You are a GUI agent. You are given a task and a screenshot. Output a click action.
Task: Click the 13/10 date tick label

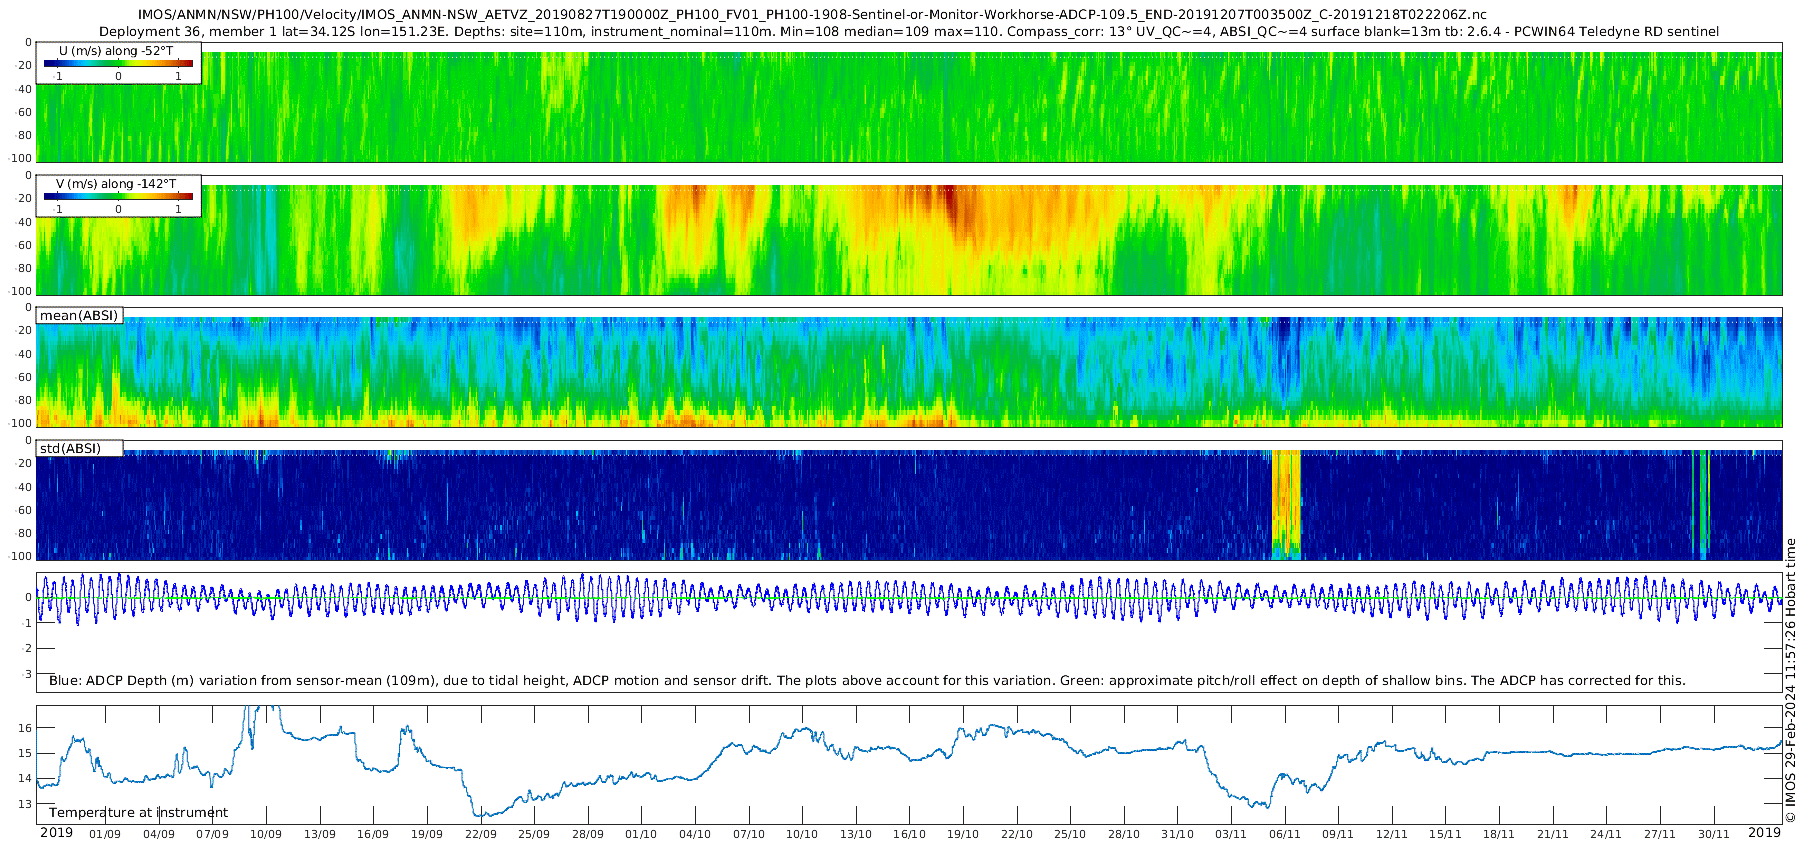[x=855, y=834]
